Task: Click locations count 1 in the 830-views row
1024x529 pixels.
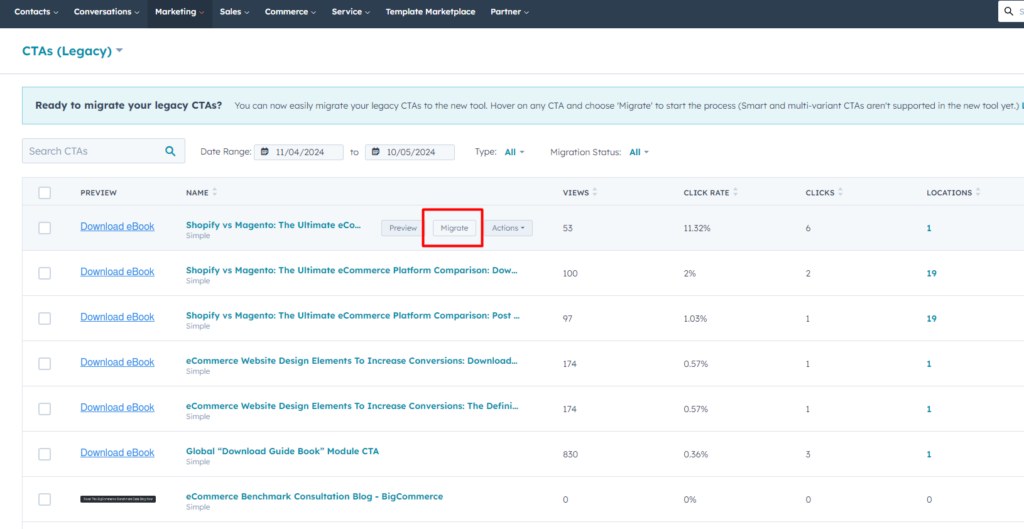Action: (x=929, y=455)
